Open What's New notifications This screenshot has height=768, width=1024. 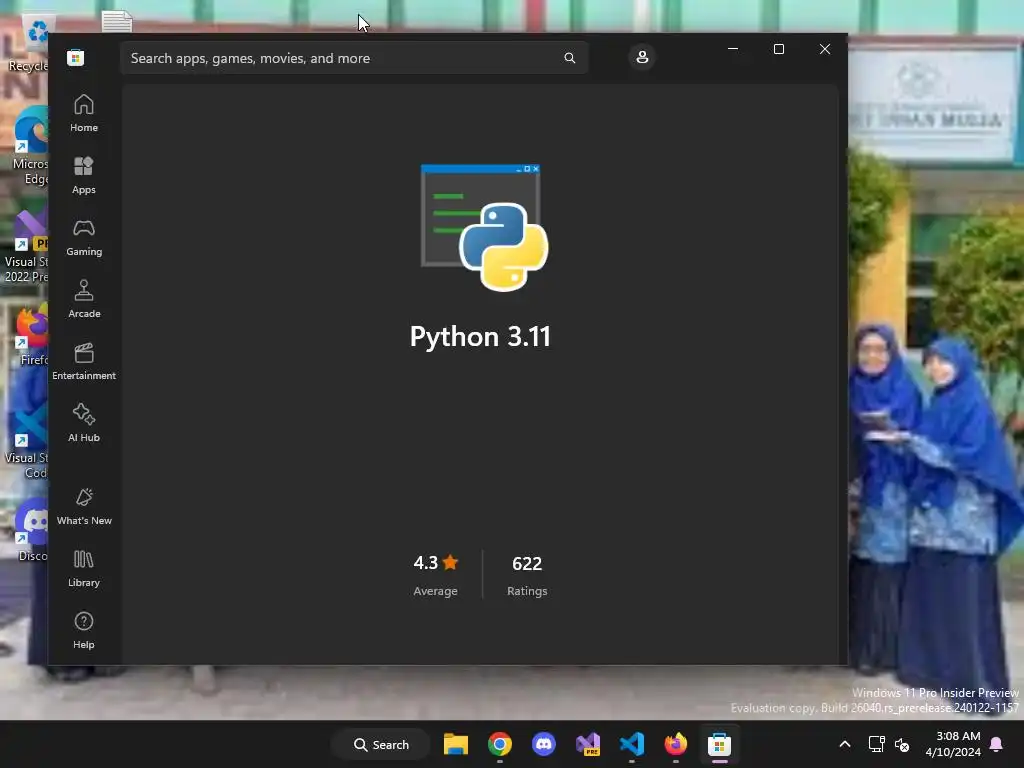(x=84, y=506)
